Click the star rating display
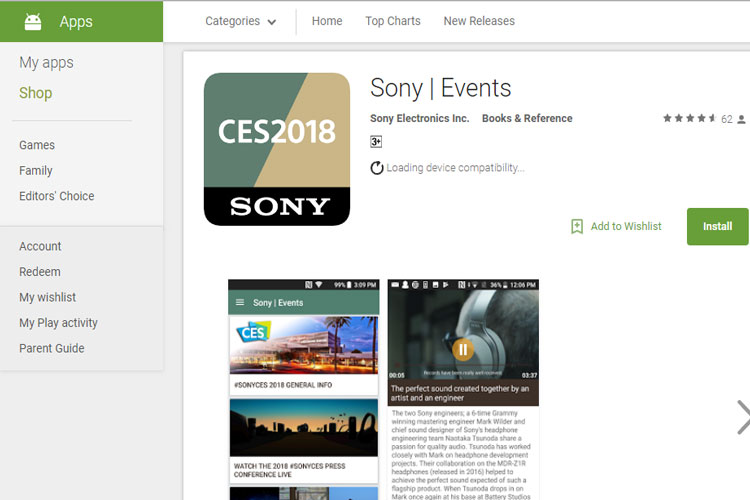Viewport: 750px width, 500px height. (x=689, y=118)
